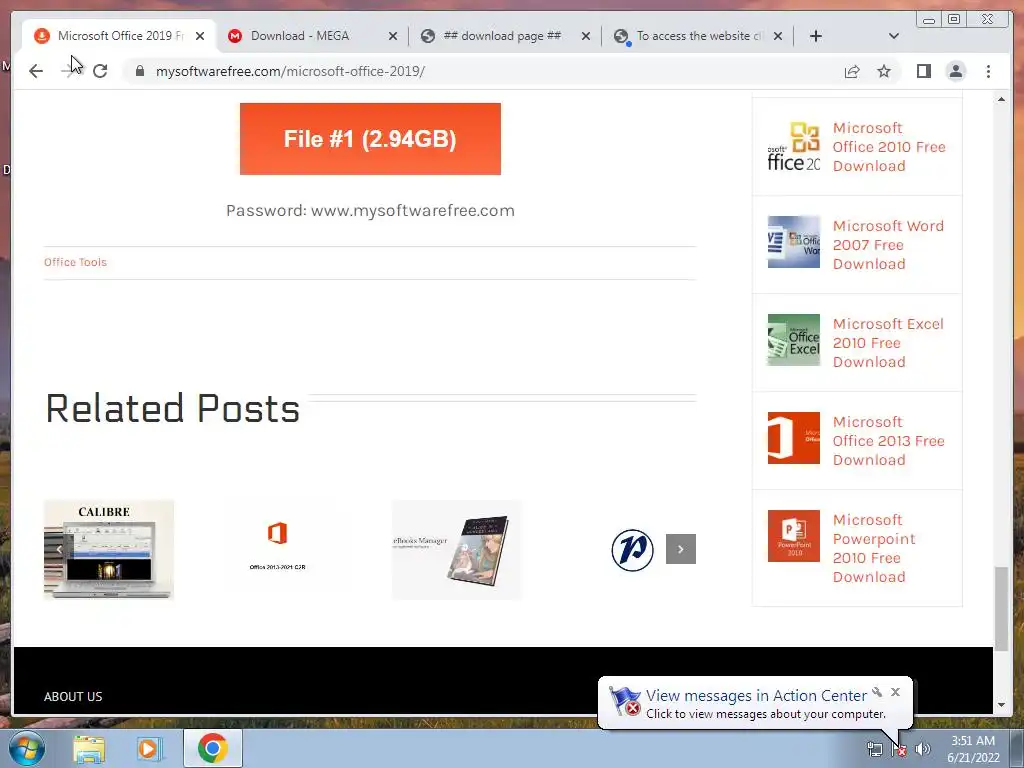This screenshot has height=768, width=1024.
Task: Close the ## download page ## tab
Action: [586, 36]
